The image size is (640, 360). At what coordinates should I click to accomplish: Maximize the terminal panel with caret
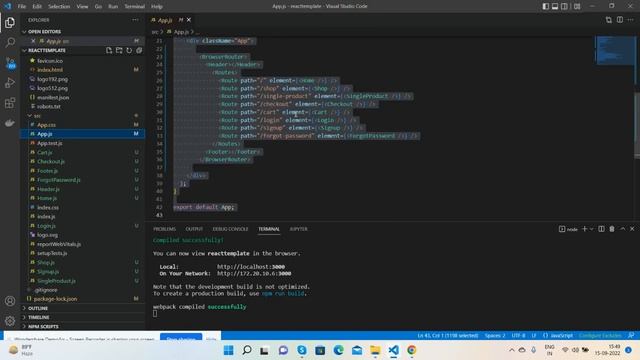[622, 229]
